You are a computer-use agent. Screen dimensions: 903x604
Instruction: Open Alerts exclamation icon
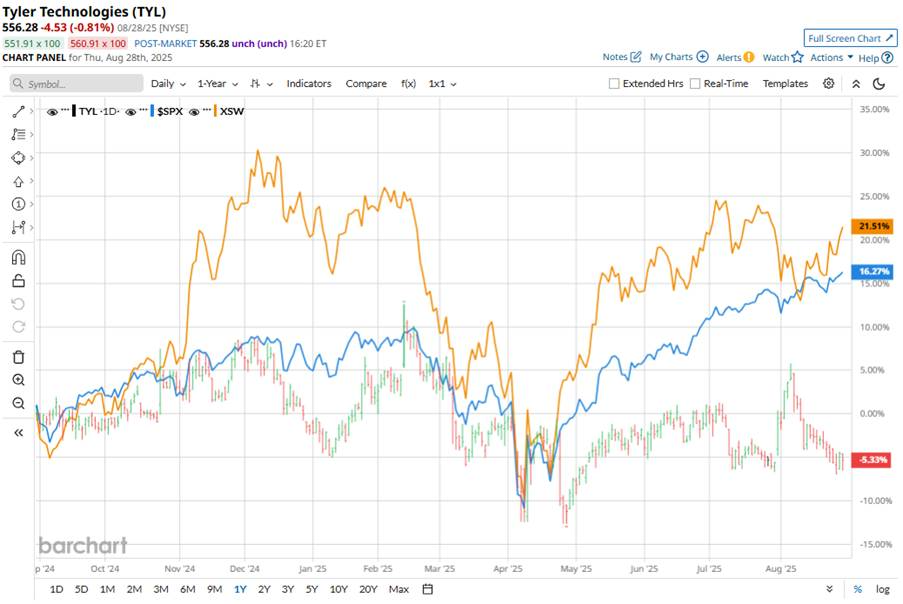tap(749, 57)
